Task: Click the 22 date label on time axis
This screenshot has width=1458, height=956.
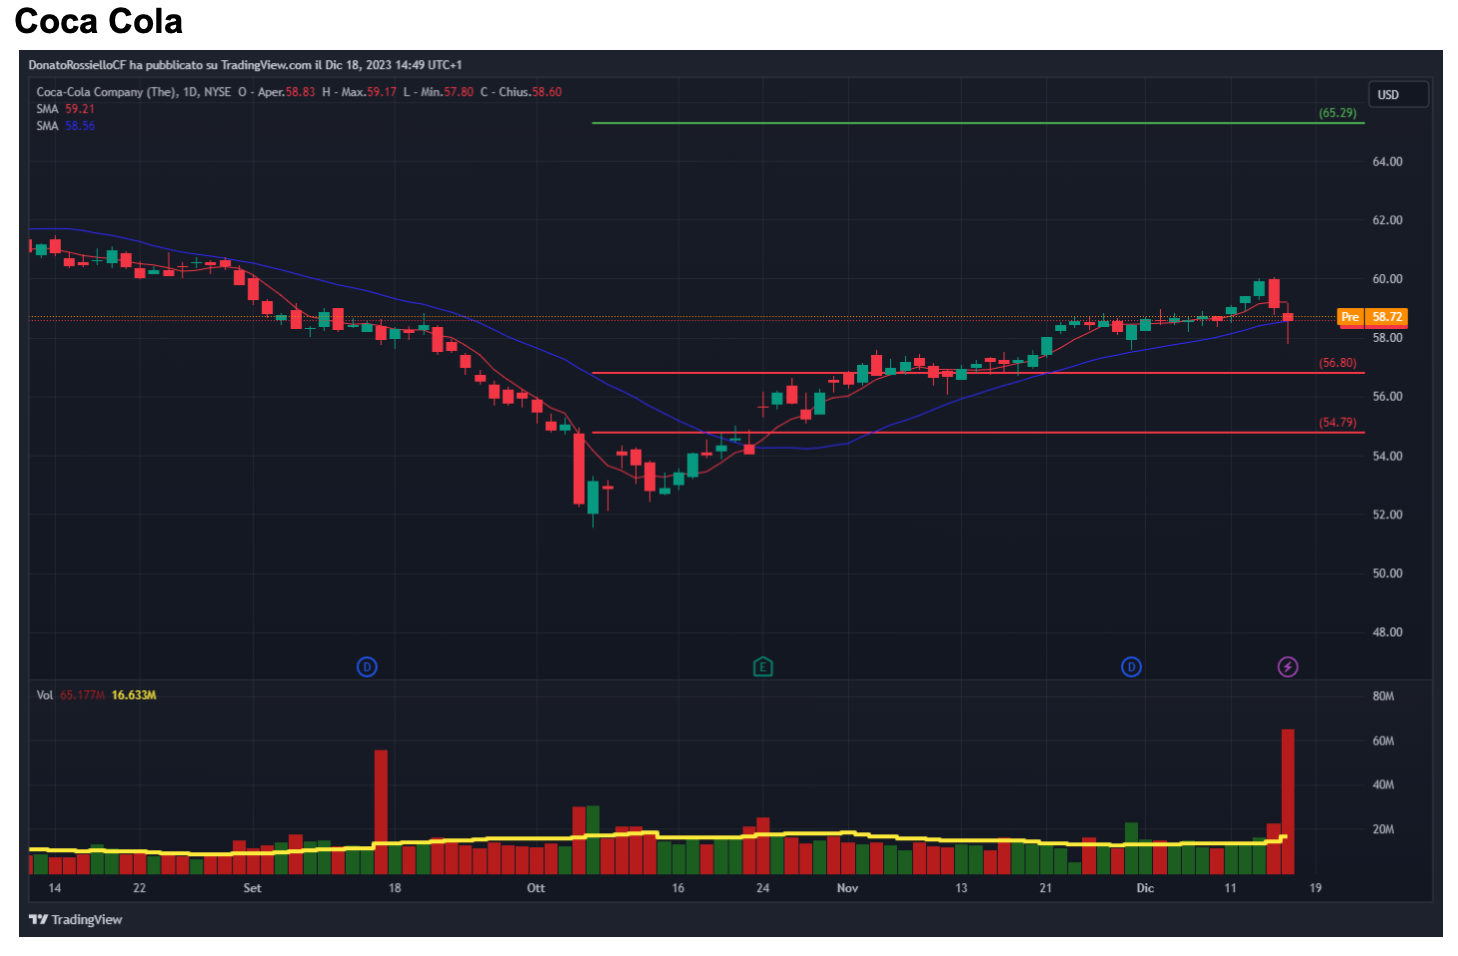Action: click(139, 888)
